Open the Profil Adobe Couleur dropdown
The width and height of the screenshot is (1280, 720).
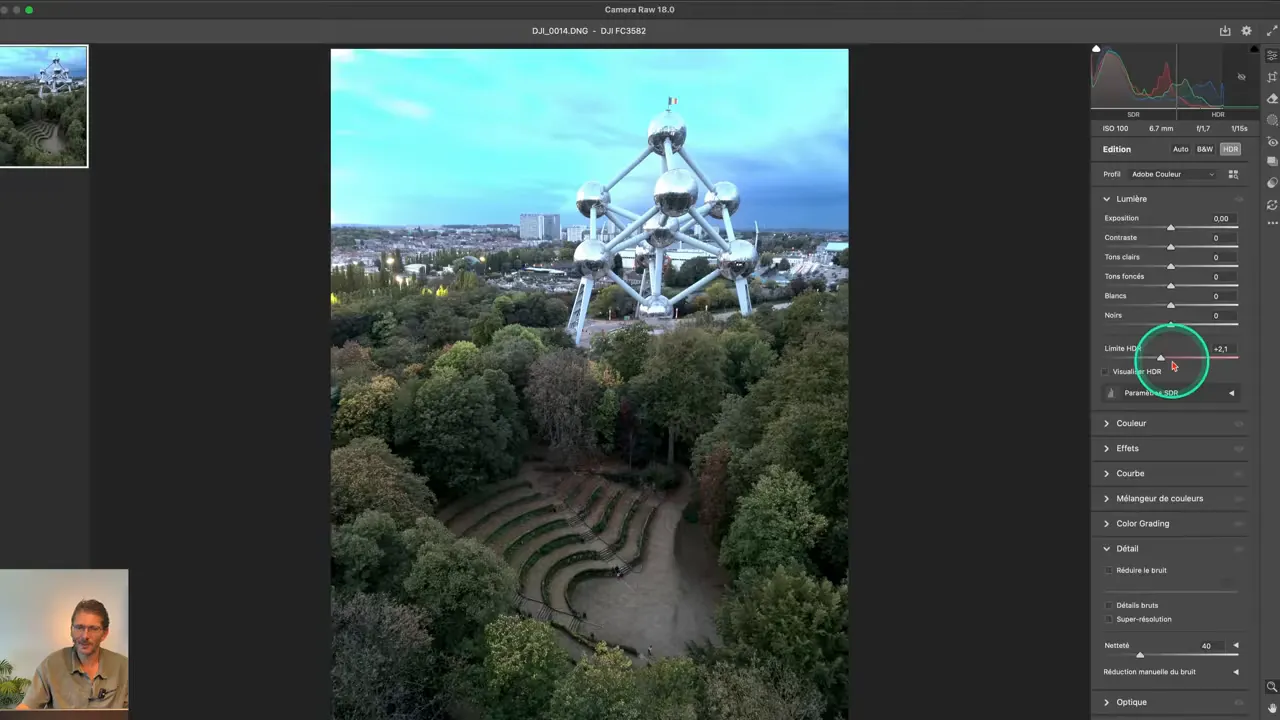tap(1172, 174)
